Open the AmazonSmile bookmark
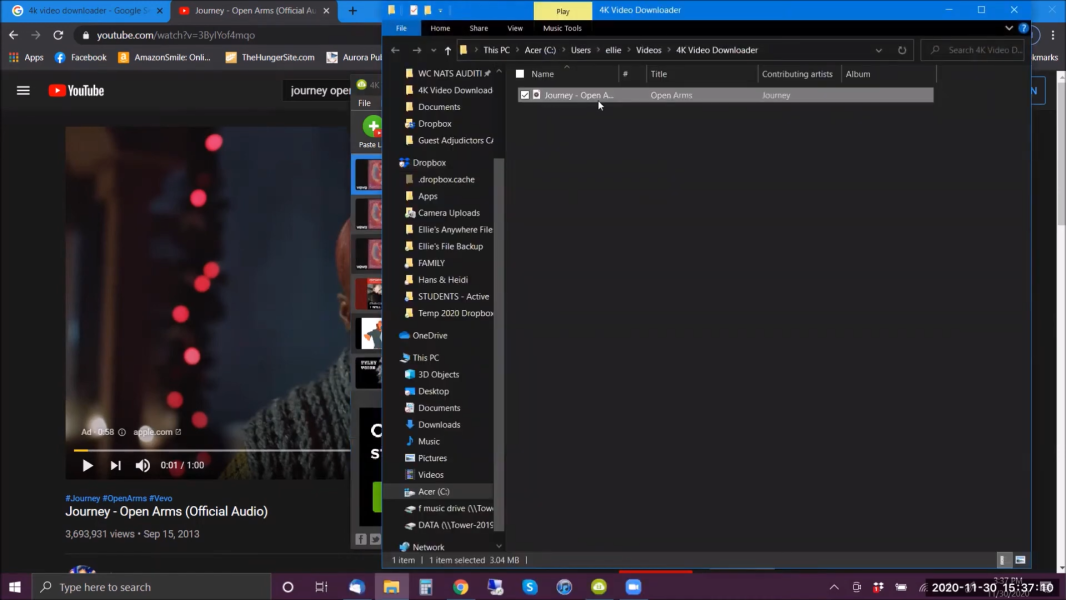 pyautogui.click(x=165, y=57)
